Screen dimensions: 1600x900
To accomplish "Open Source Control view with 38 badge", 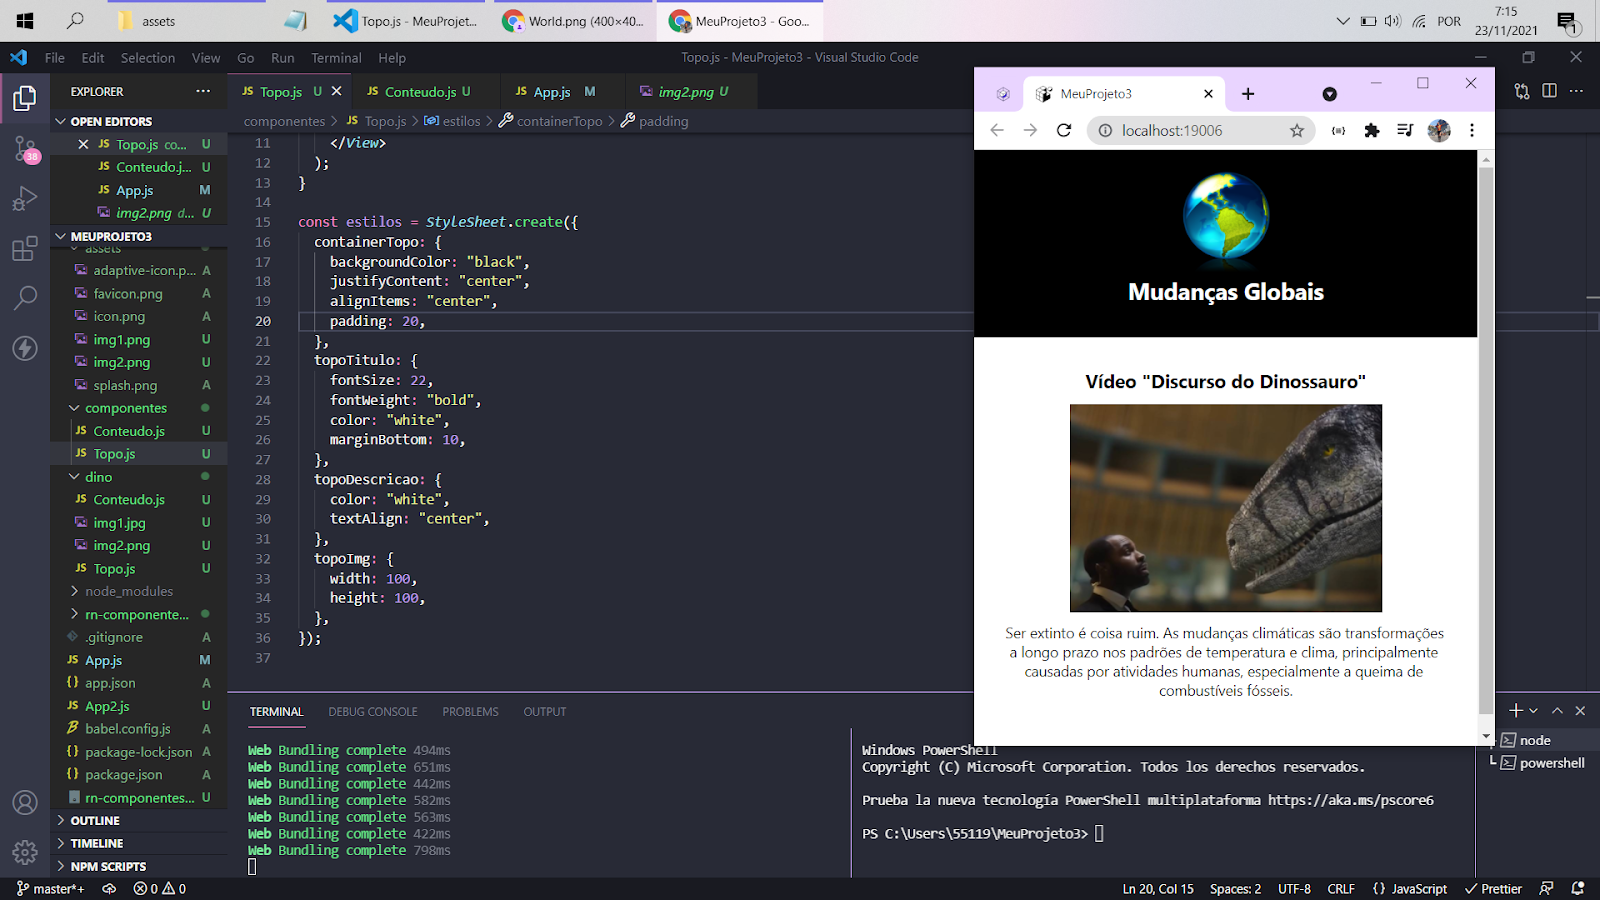I will [25, 149].
